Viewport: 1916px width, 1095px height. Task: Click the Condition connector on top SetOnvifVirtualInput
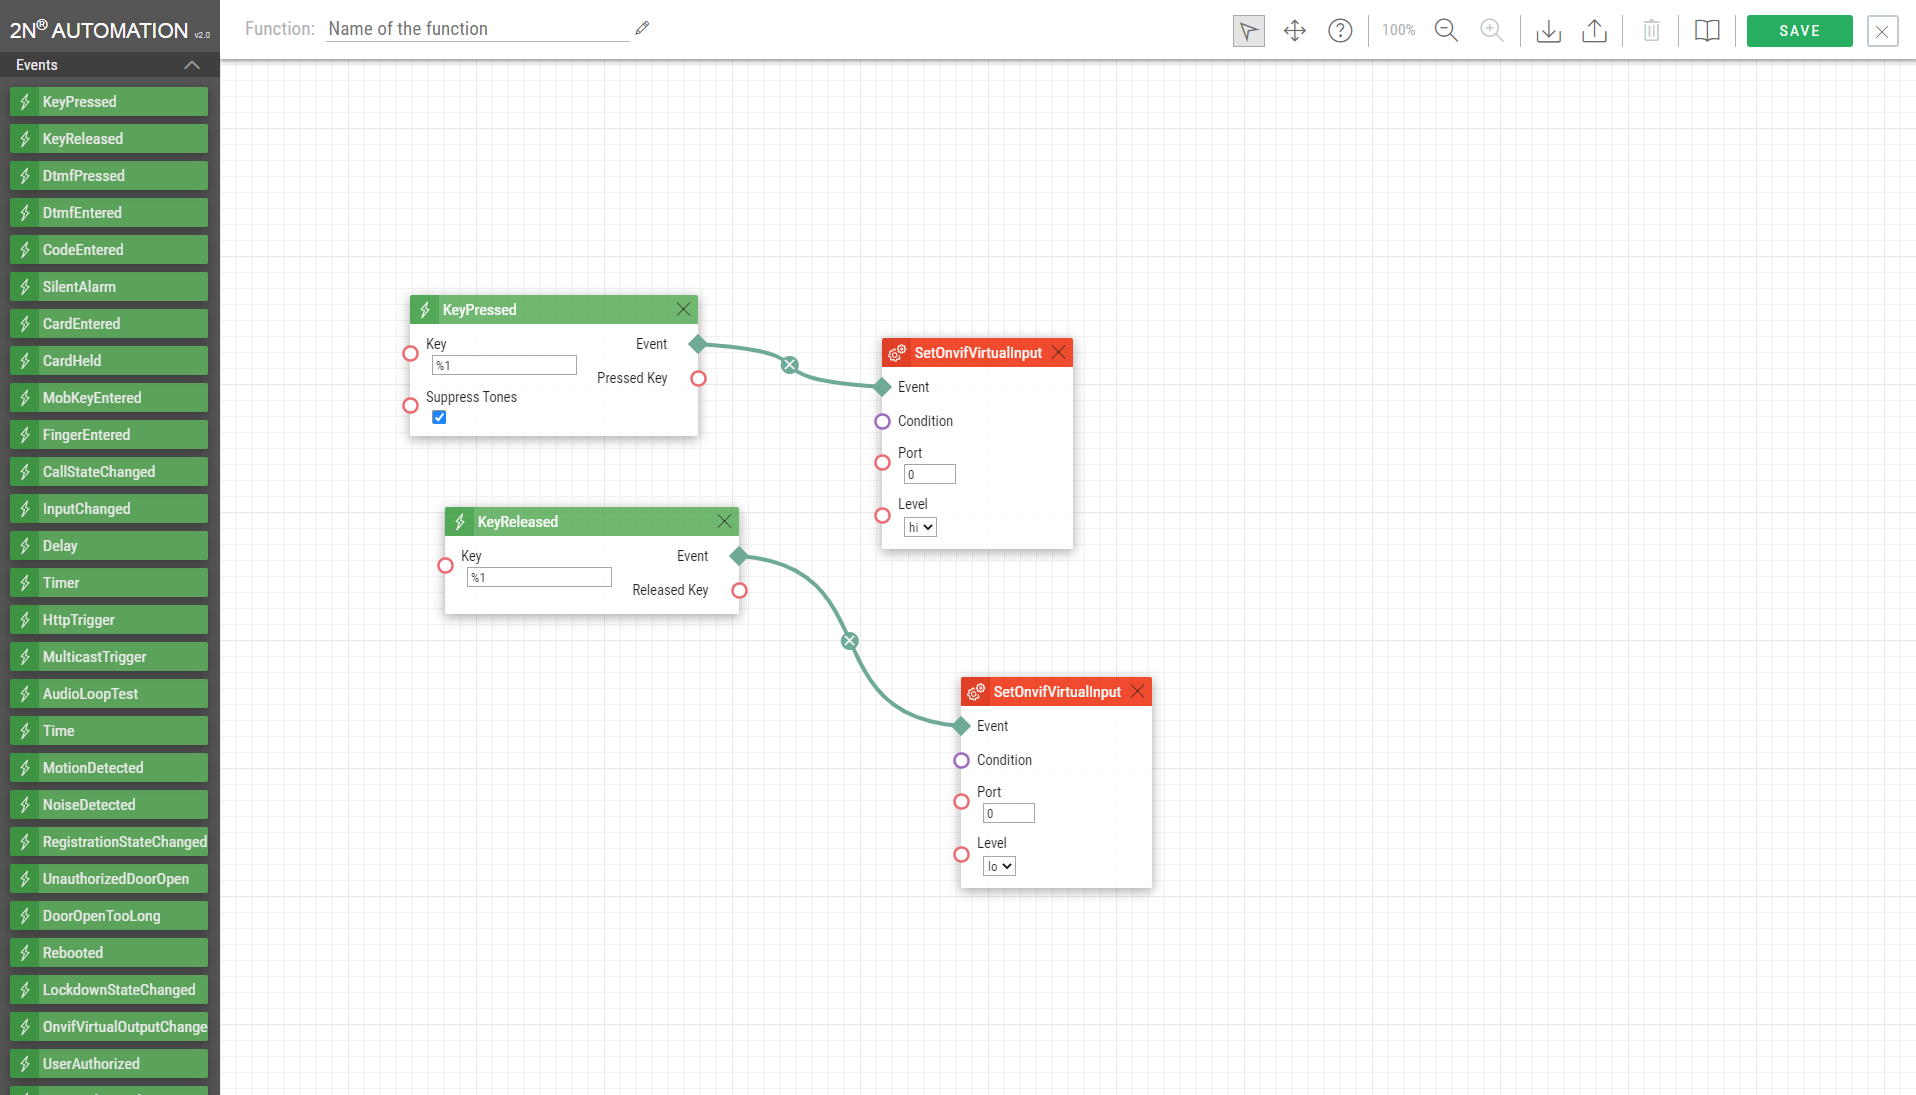[x=882, y=422]
